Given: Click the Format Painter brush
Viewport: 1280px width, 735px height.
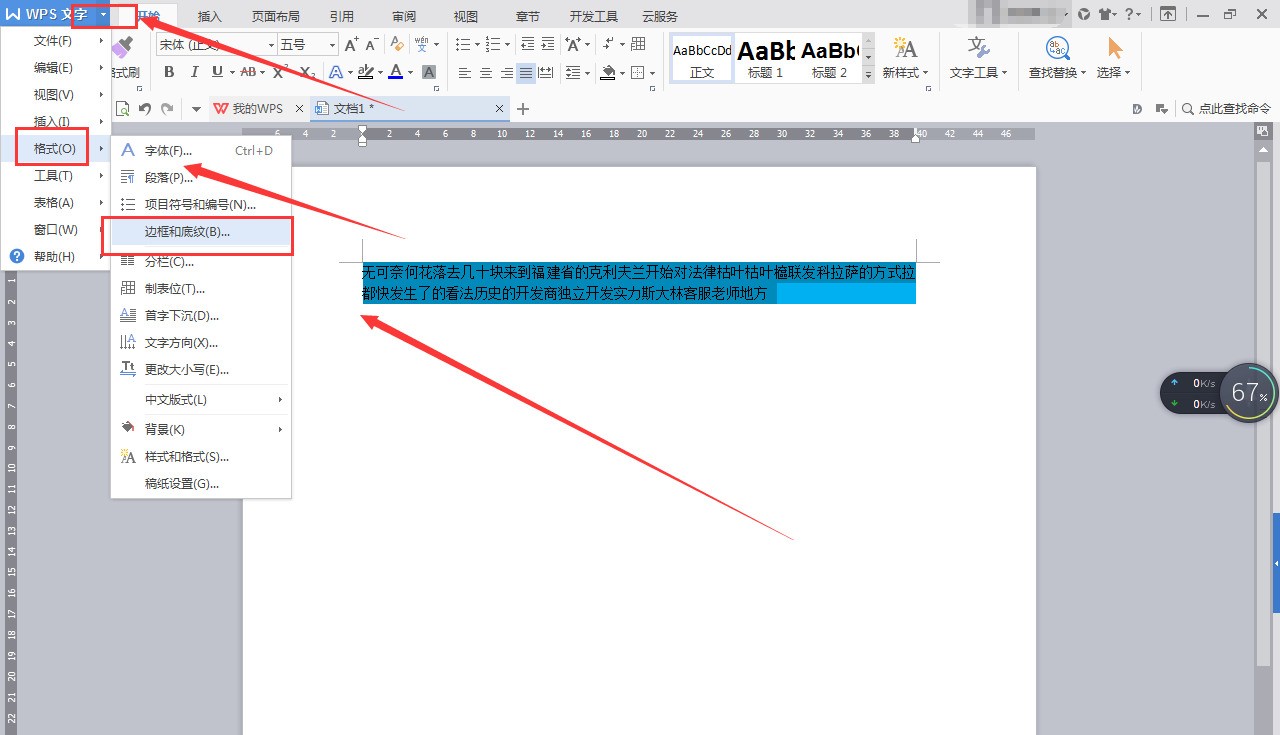Looking at the screenshot, I should 122,48.
